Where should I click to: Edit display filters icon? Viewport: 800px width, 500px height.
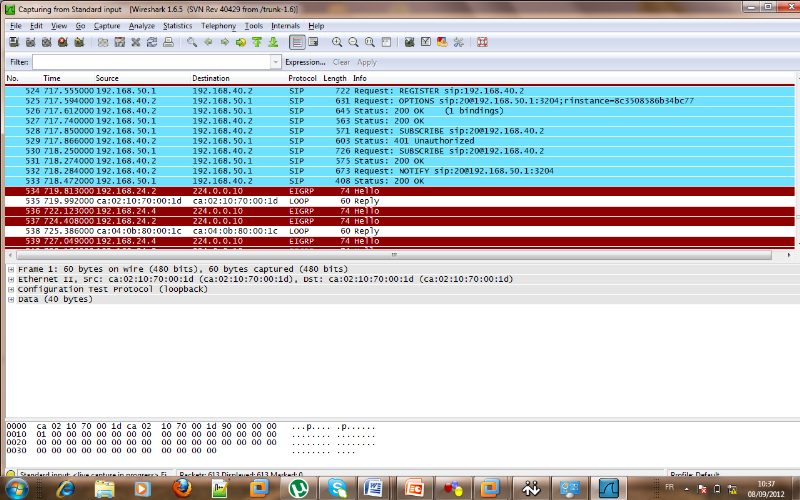tap(426, 42)
